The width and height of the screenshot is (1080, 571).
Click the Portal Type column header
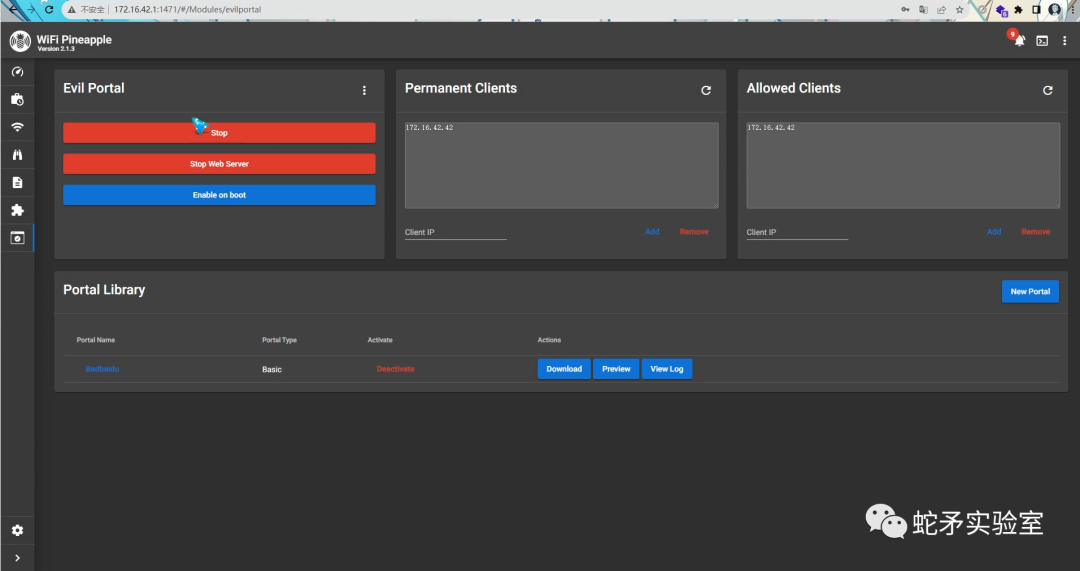(x=279, y=340)
